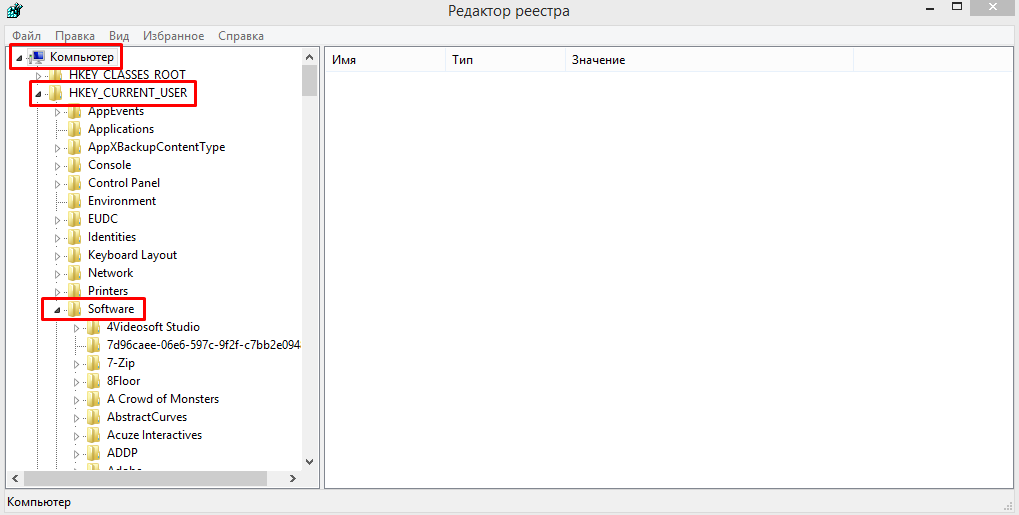This screenshot has width=1019, height=515.
Task: Click the tree scroll down arrow
Action: coord(309,462)
